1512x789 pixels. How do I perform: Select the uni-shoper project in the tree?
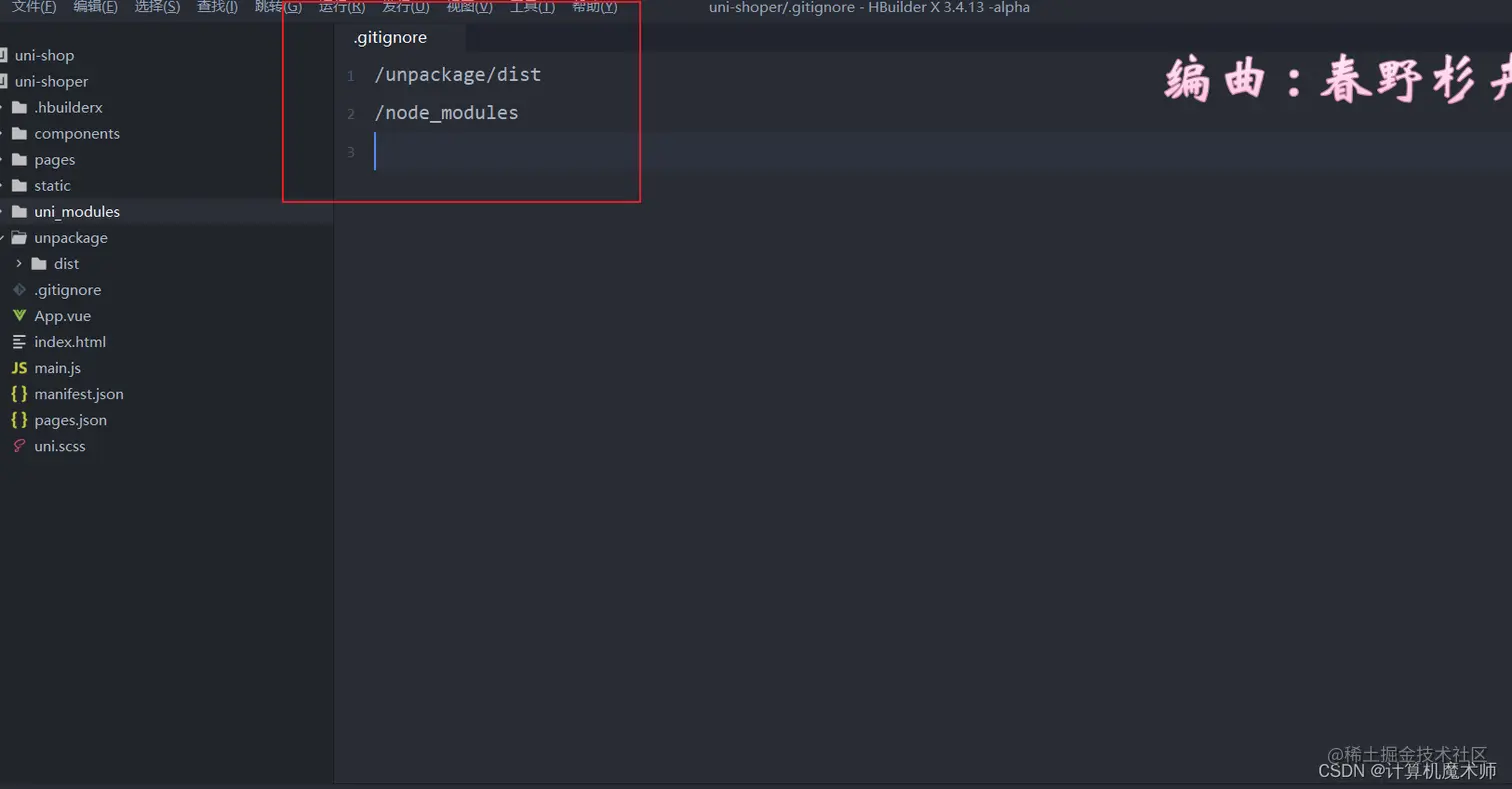pyautogui.click(x=51, y=81)
